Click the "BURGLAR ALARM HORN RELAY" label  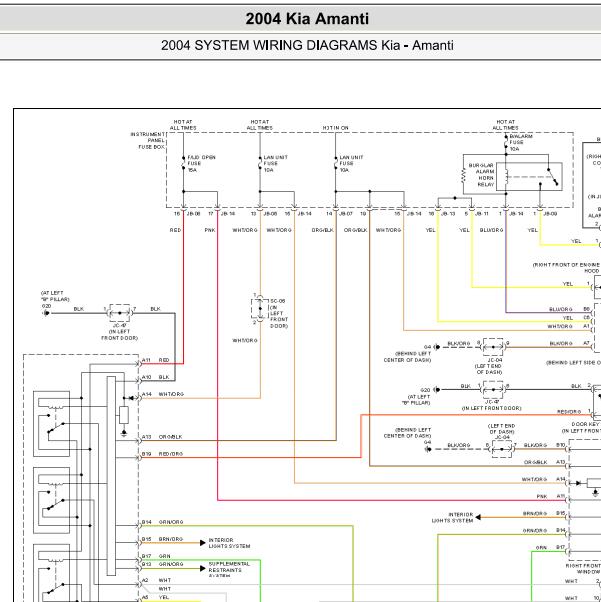pos(481,175)
